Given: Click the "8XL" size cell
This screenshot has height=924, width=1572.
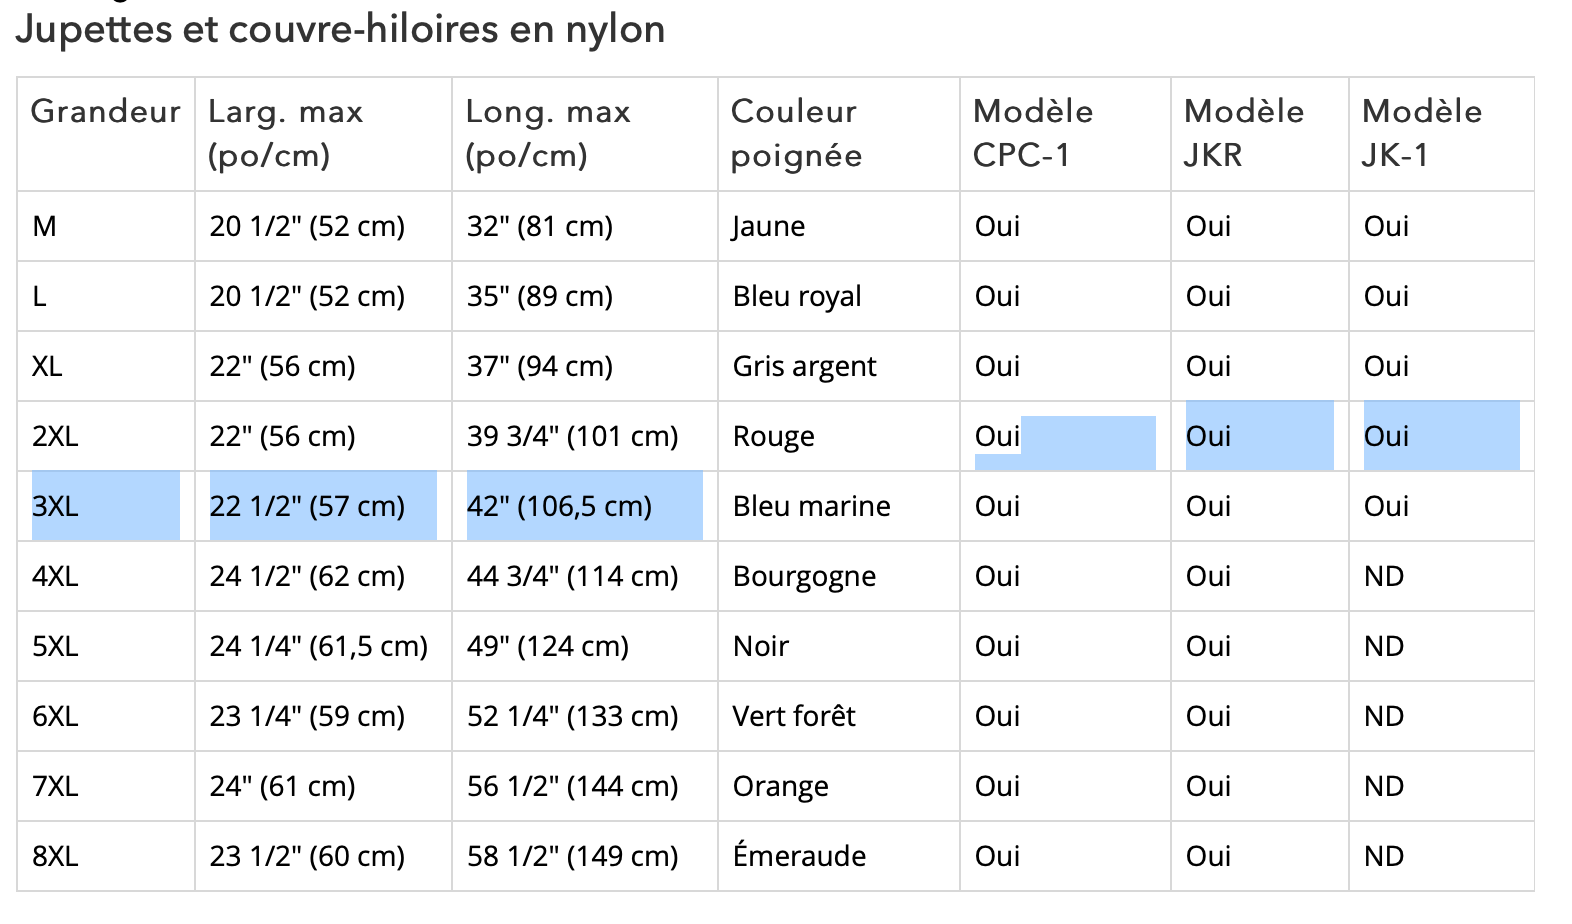Looking at the screenshot, I should pyautogui.click(x=55, y=856).
